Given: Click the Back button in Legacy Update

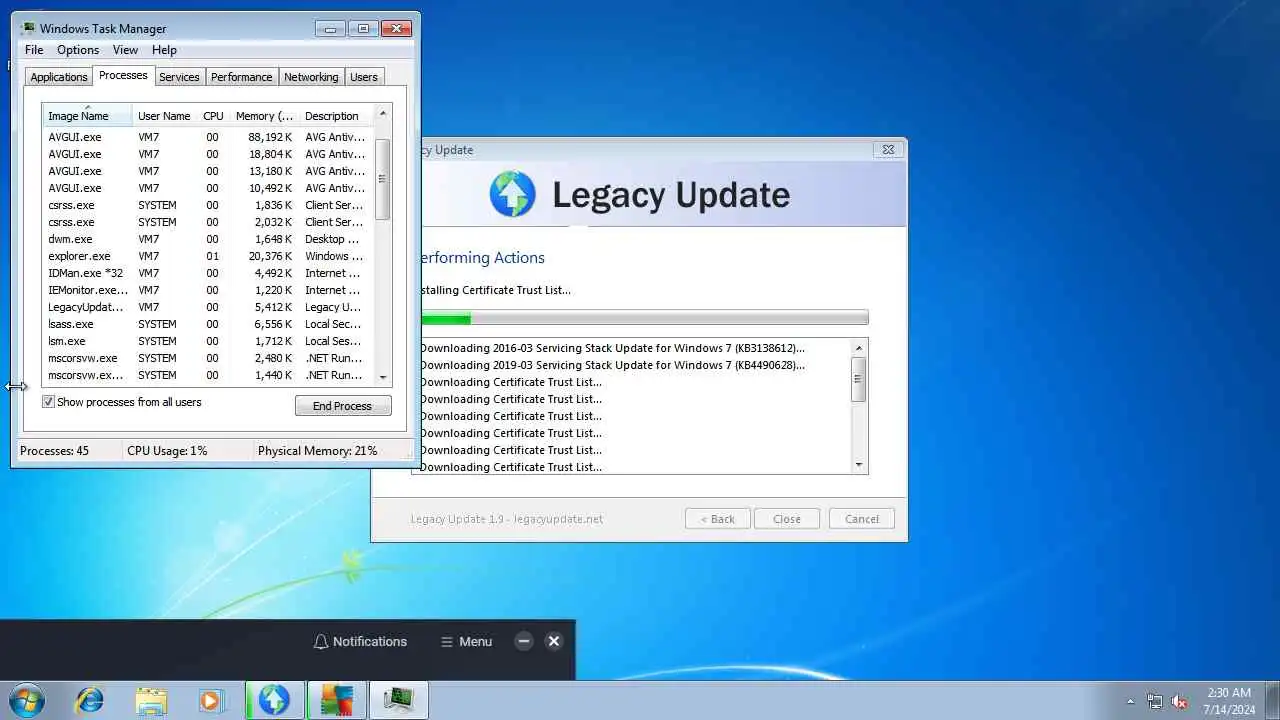Looking at the screenshot, I should click(718, 519).
